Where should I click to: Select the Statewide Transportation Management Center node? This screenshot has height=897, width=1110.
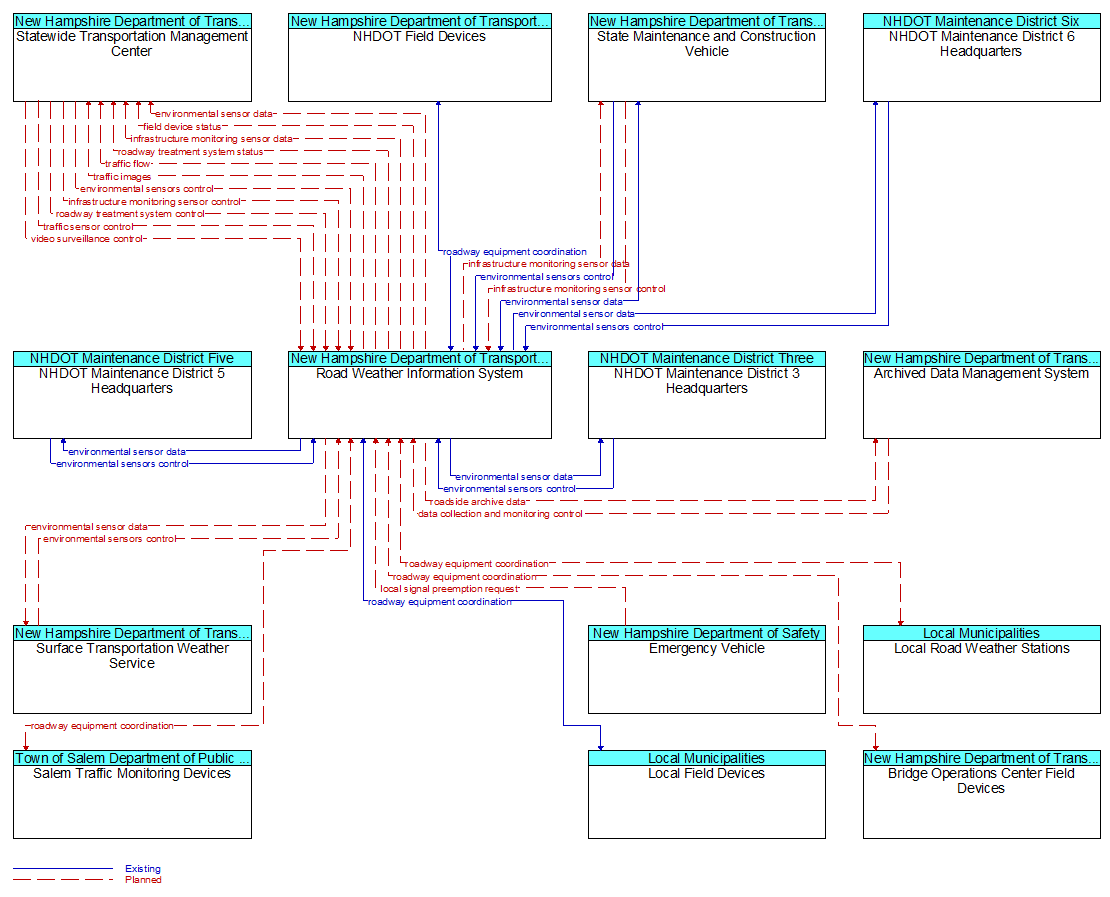pyautogui.click(x=132, y=57)
